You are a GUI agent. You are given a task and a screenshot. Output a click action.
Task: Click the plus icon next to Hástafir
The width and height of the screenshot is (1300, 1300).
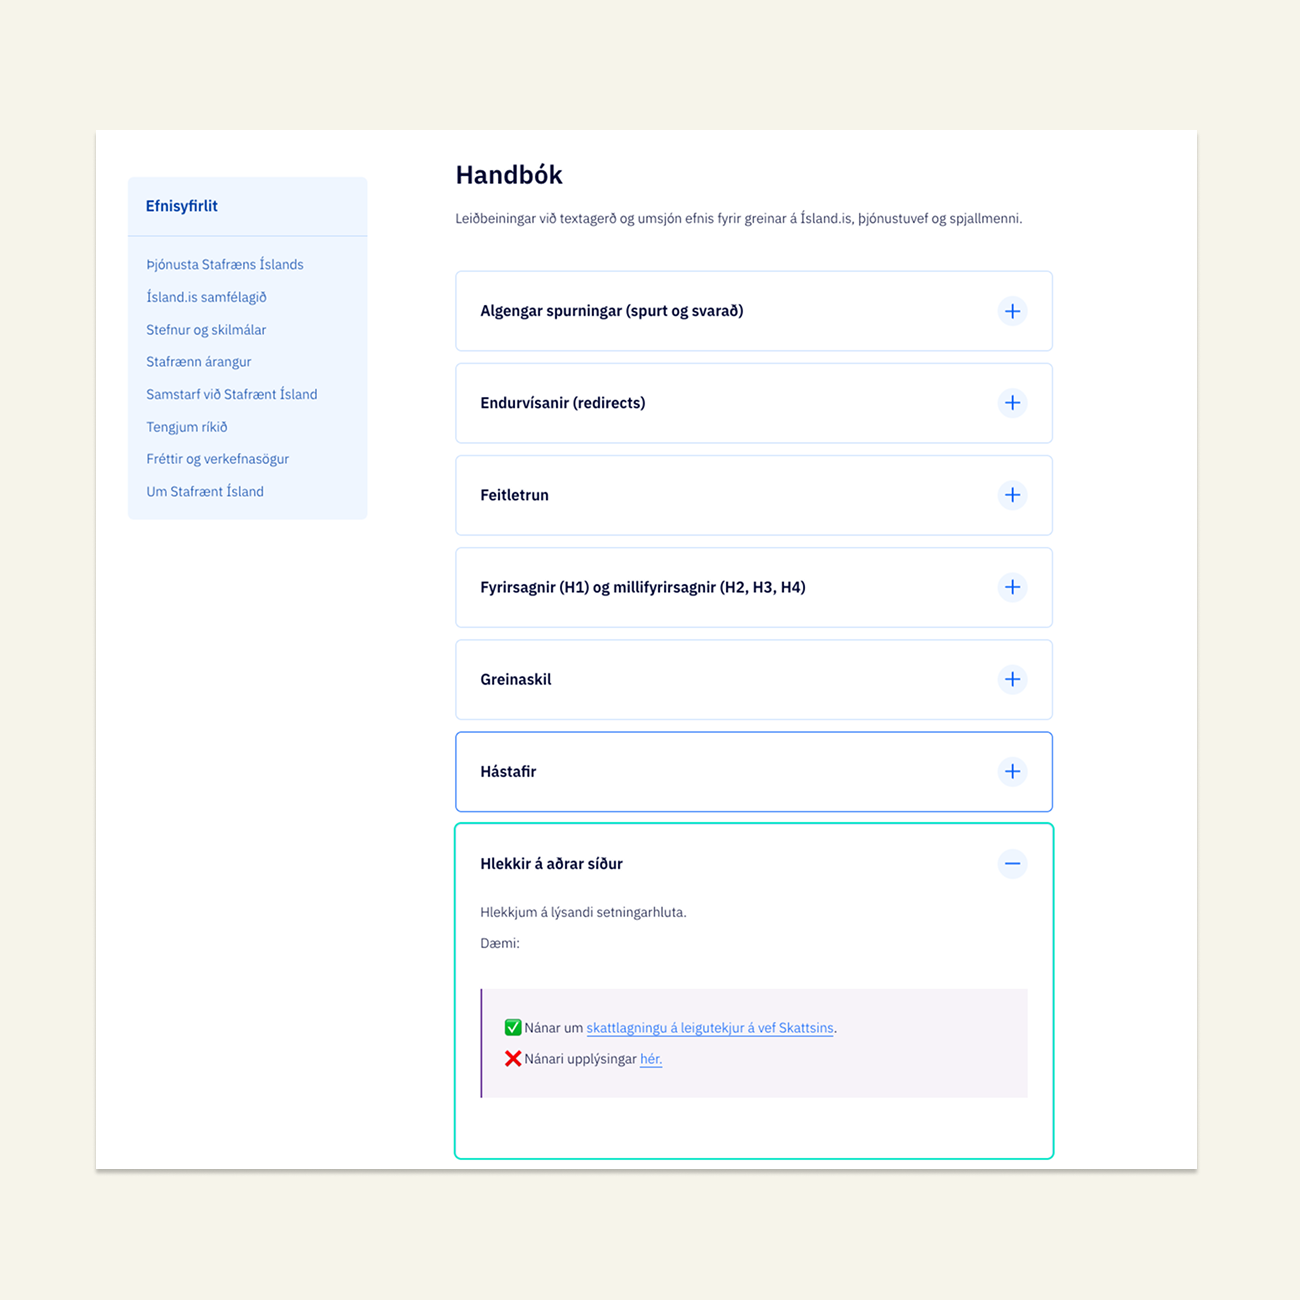1012,771
